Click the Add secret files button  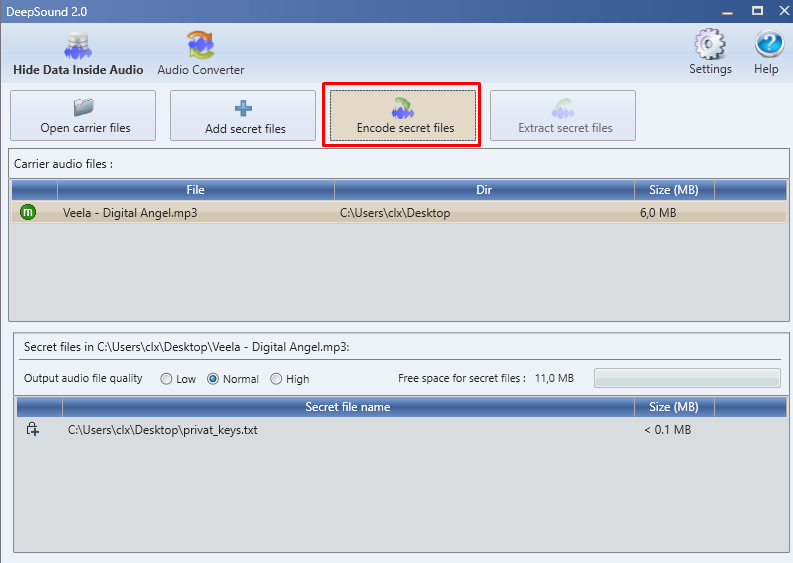point(243,116)
